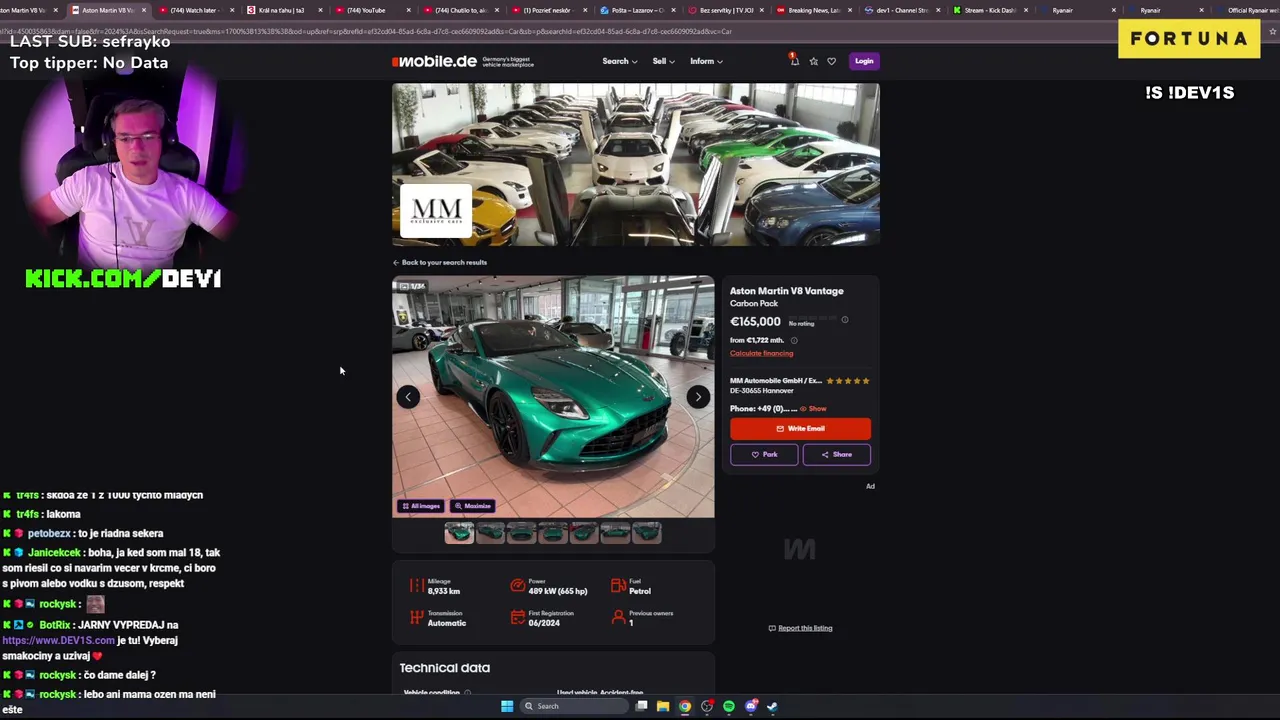Click the financing info icon beside €1,722 mth.

794,340
